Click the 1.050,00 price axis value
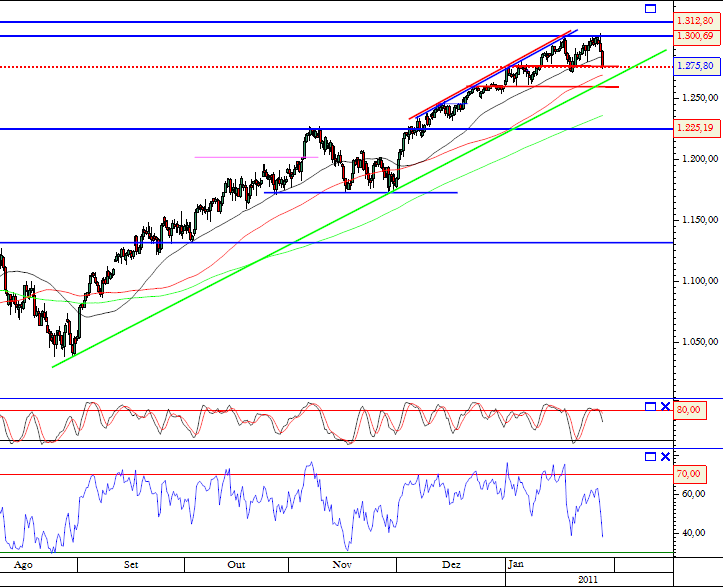Viewport: 723px width, 587px height. [700, 342]
